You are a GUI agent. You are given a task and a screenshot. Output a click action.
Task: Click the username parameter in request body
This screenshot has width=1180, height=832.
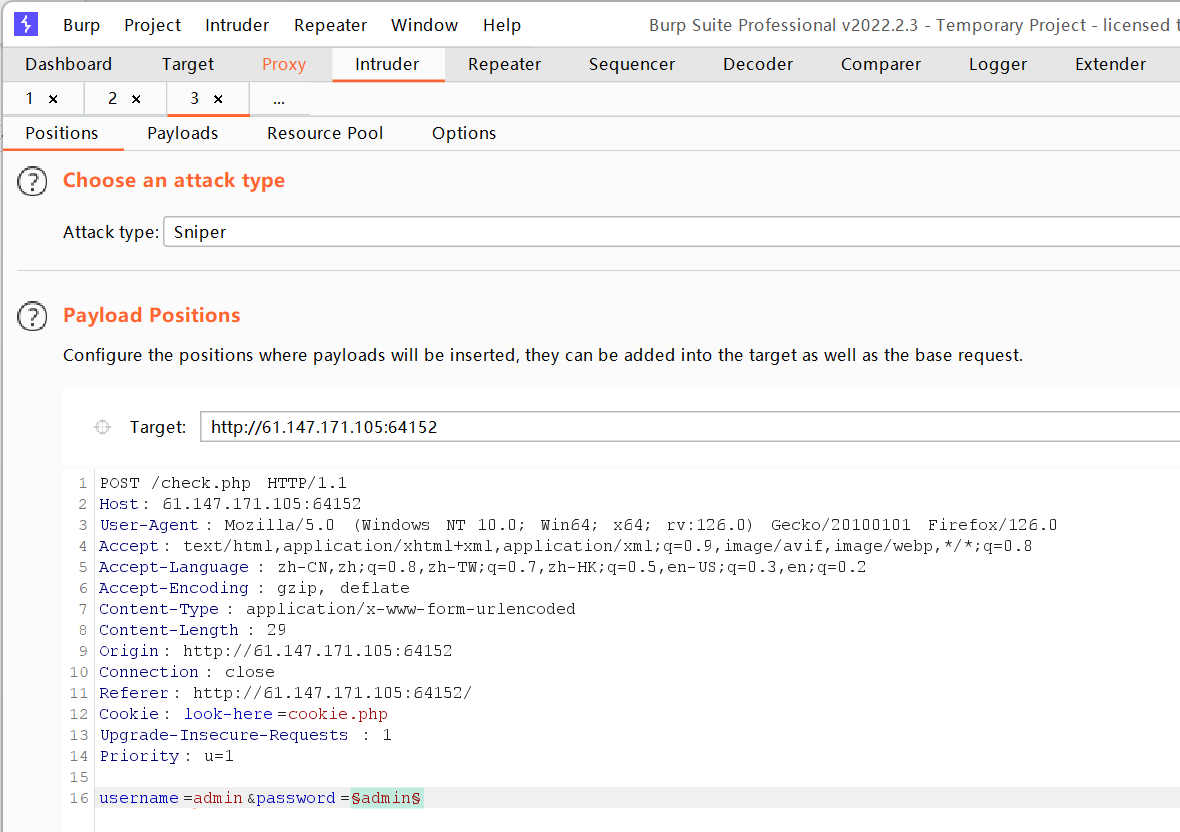pyautogui.click(x=139, y=798)
